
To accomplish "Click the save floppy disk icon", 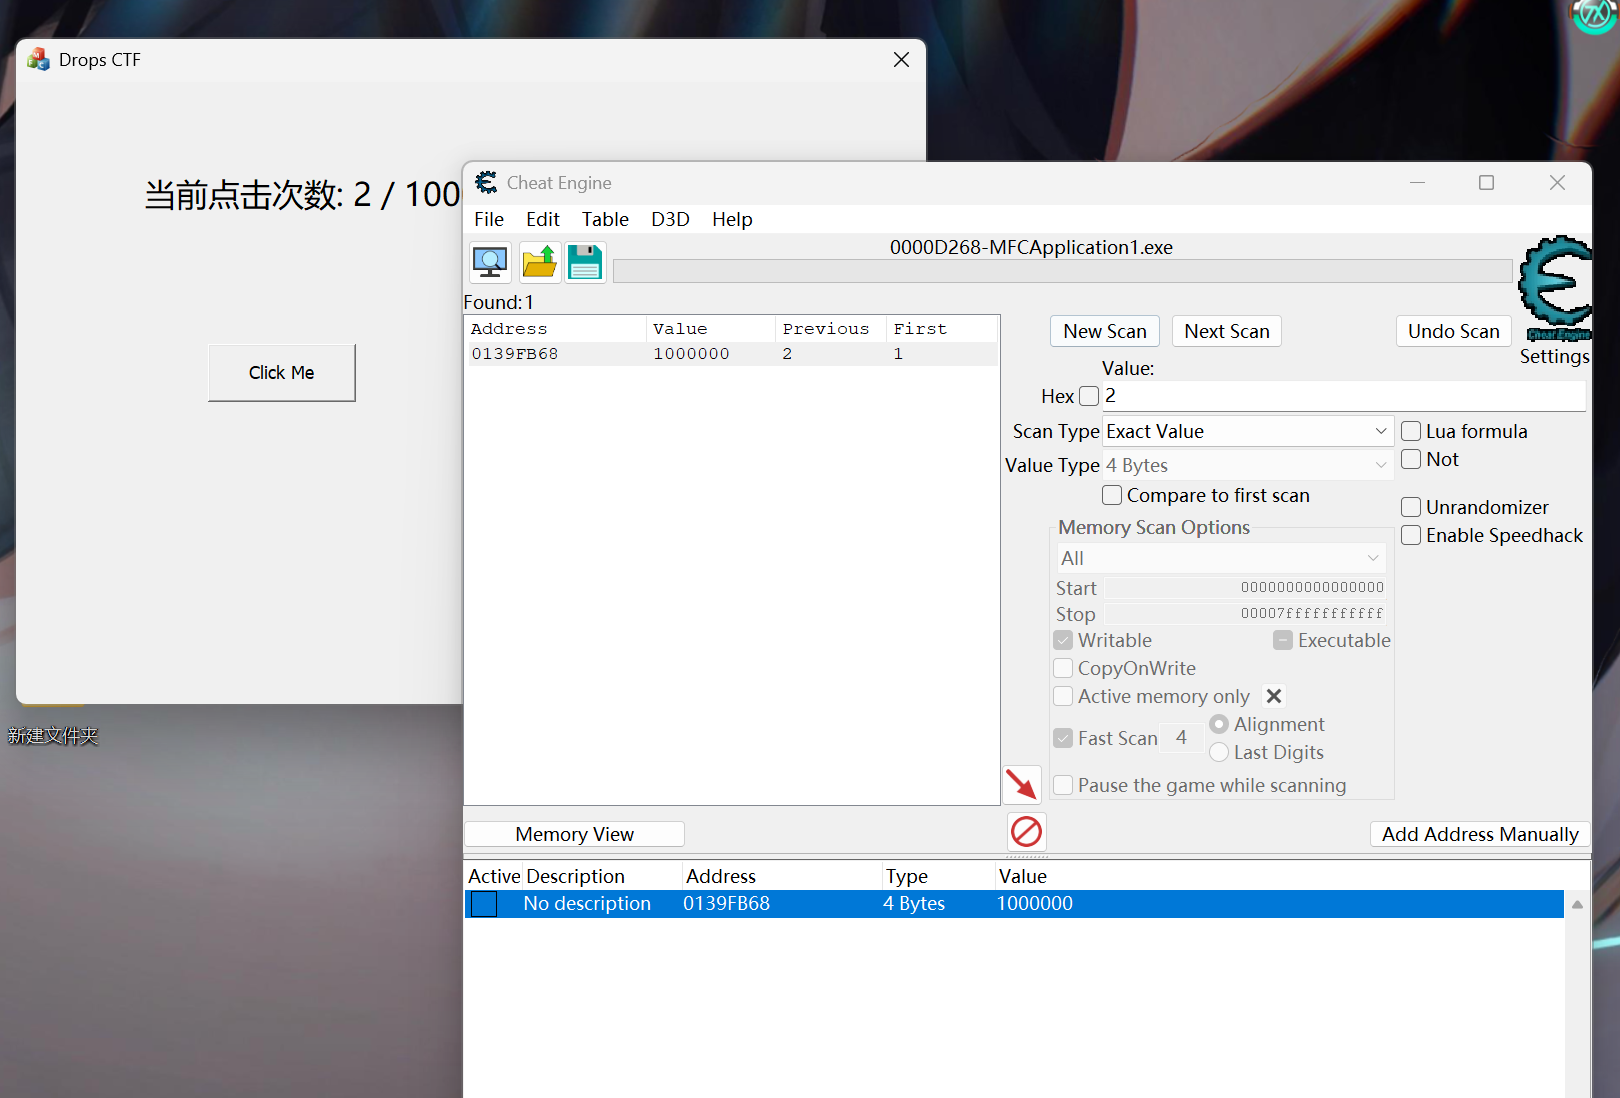I will (x=585, y=262).
